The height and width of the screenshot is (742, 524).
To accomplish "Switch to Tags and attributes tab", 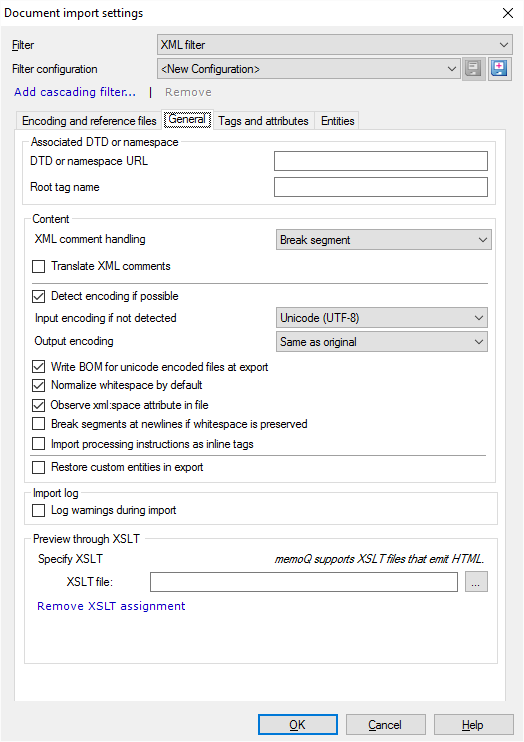I will 263,121.
